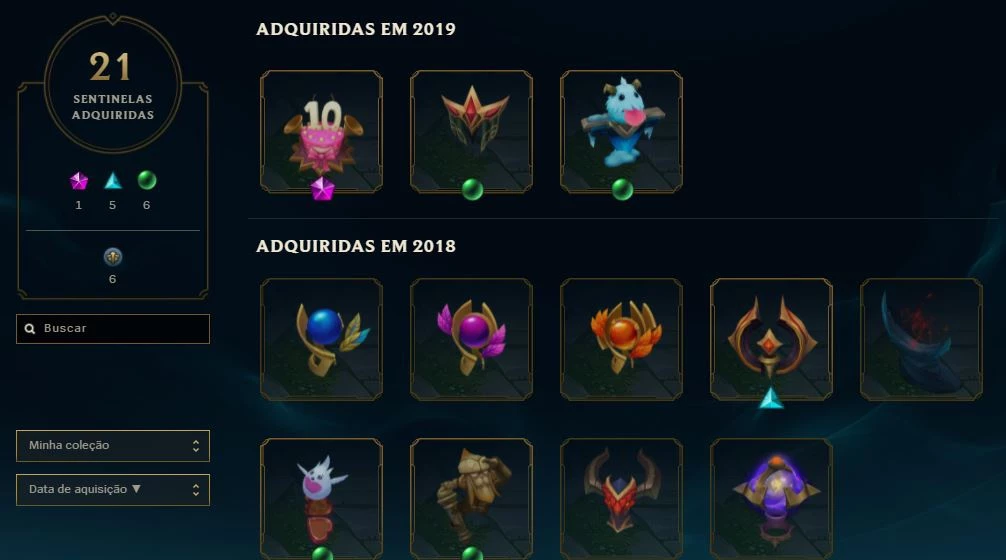Image resolution: width=1006 pixels, height=560 pixels.
Task: Choose the blue poro scarecrow ward
Action: (x=622, y=132)
